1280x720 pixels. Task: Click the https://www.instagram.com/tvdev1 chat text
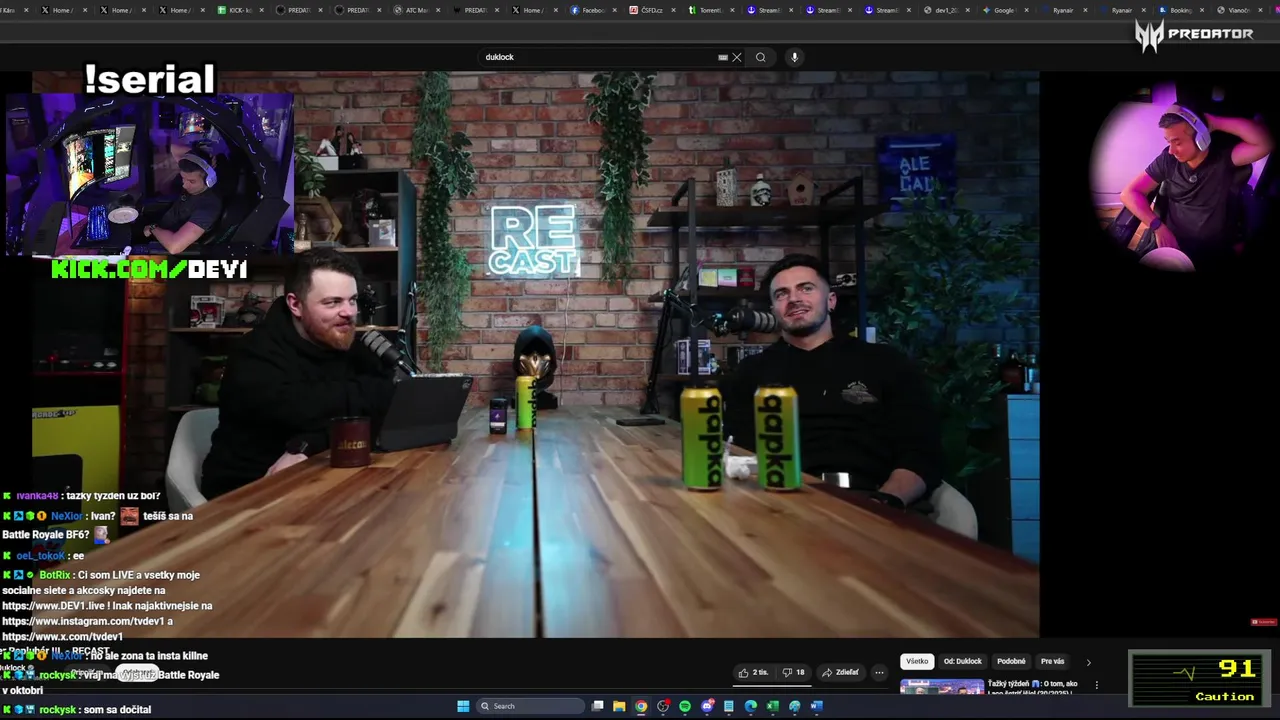tap(80, 621)
